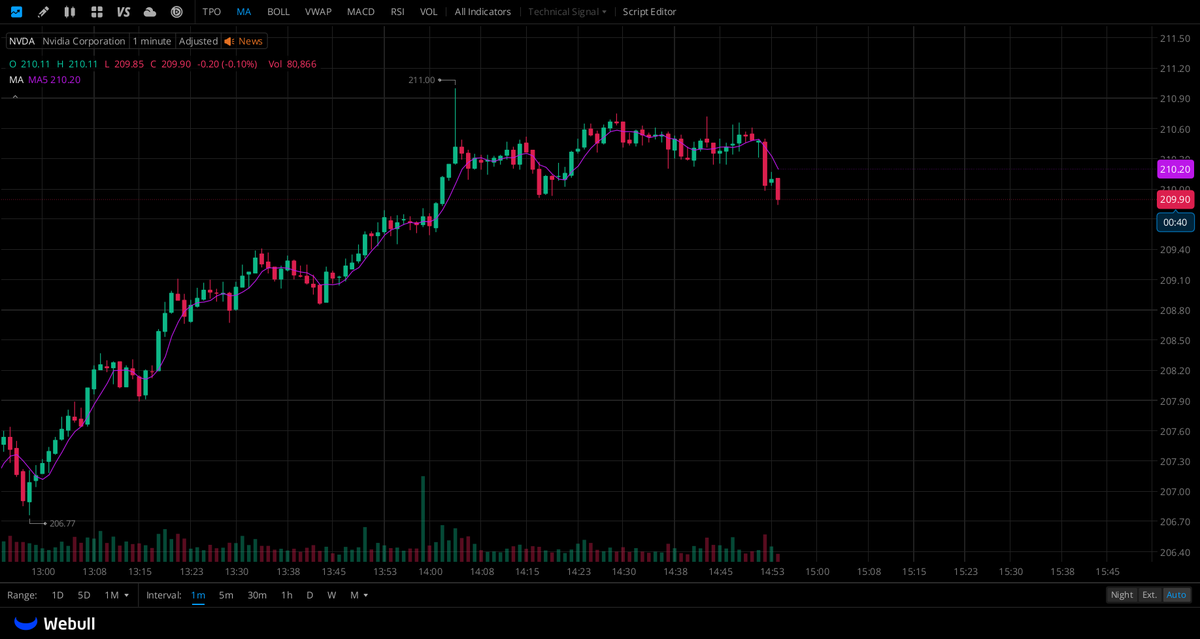The height and width of the screenshot is (639, 1200).
Task: Open All Indicators list
Action: pyautogui.click(x=483, y=12)
